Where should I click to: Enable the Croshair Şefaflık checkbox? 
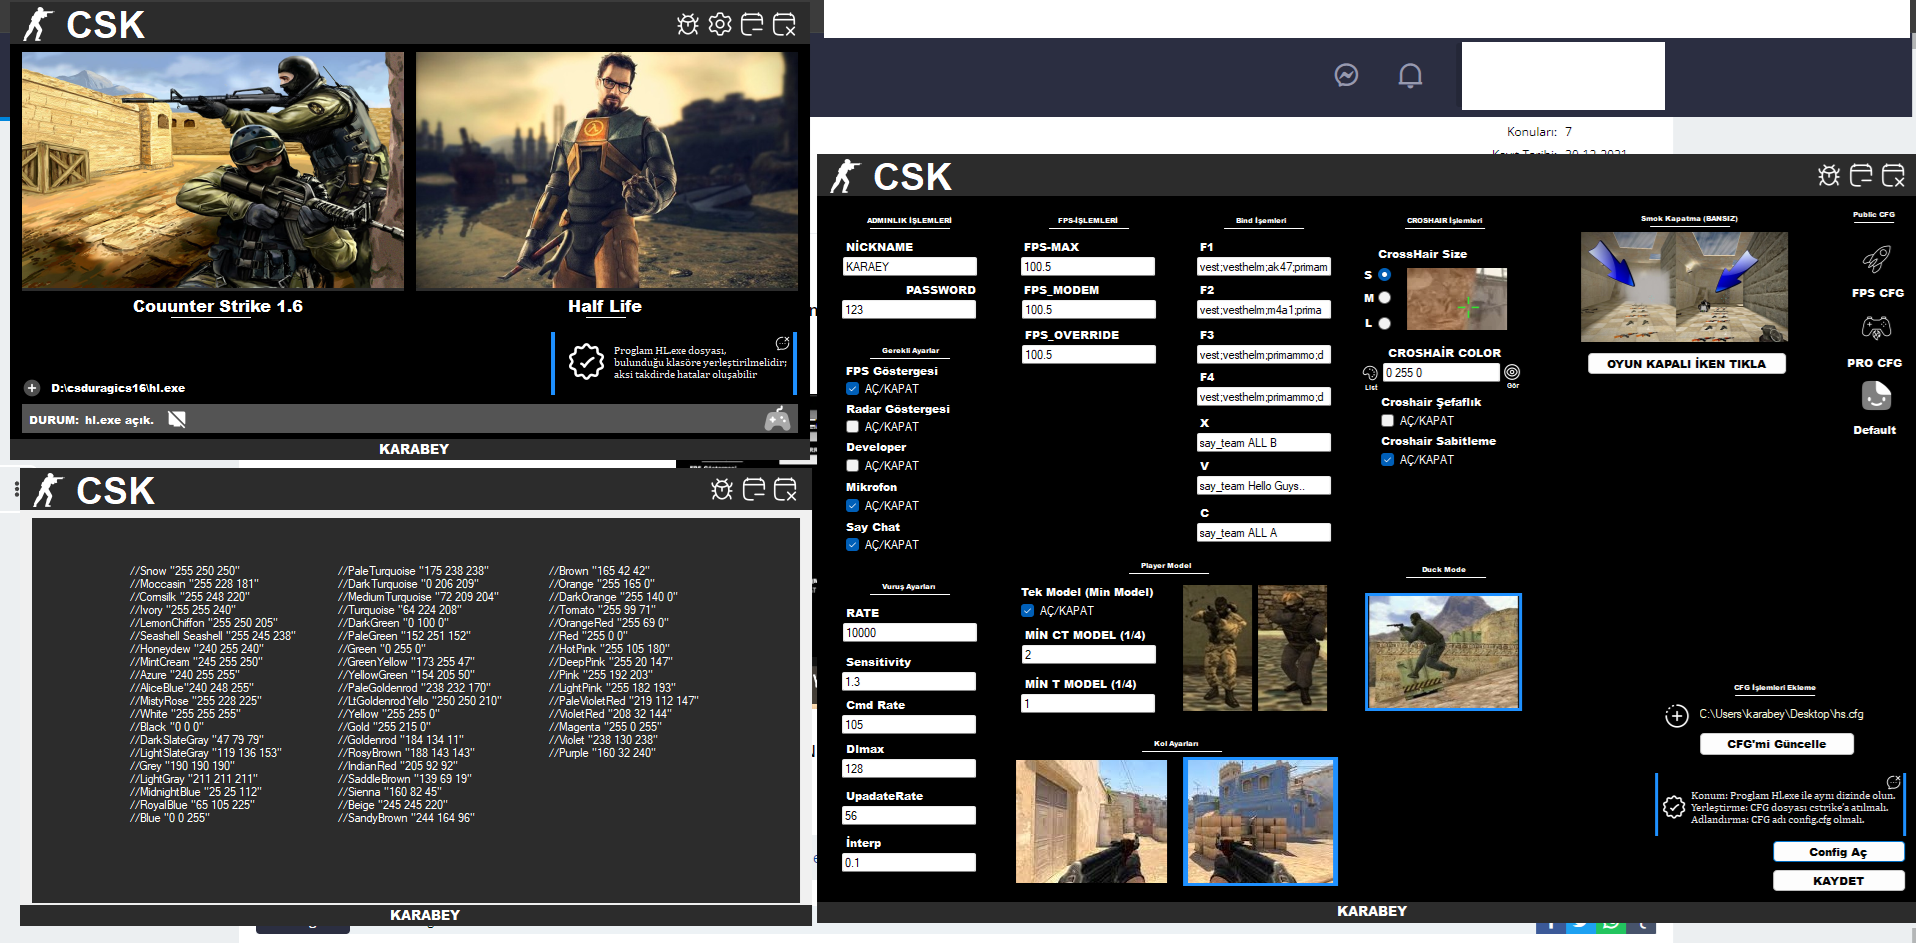click(1388, 421)
